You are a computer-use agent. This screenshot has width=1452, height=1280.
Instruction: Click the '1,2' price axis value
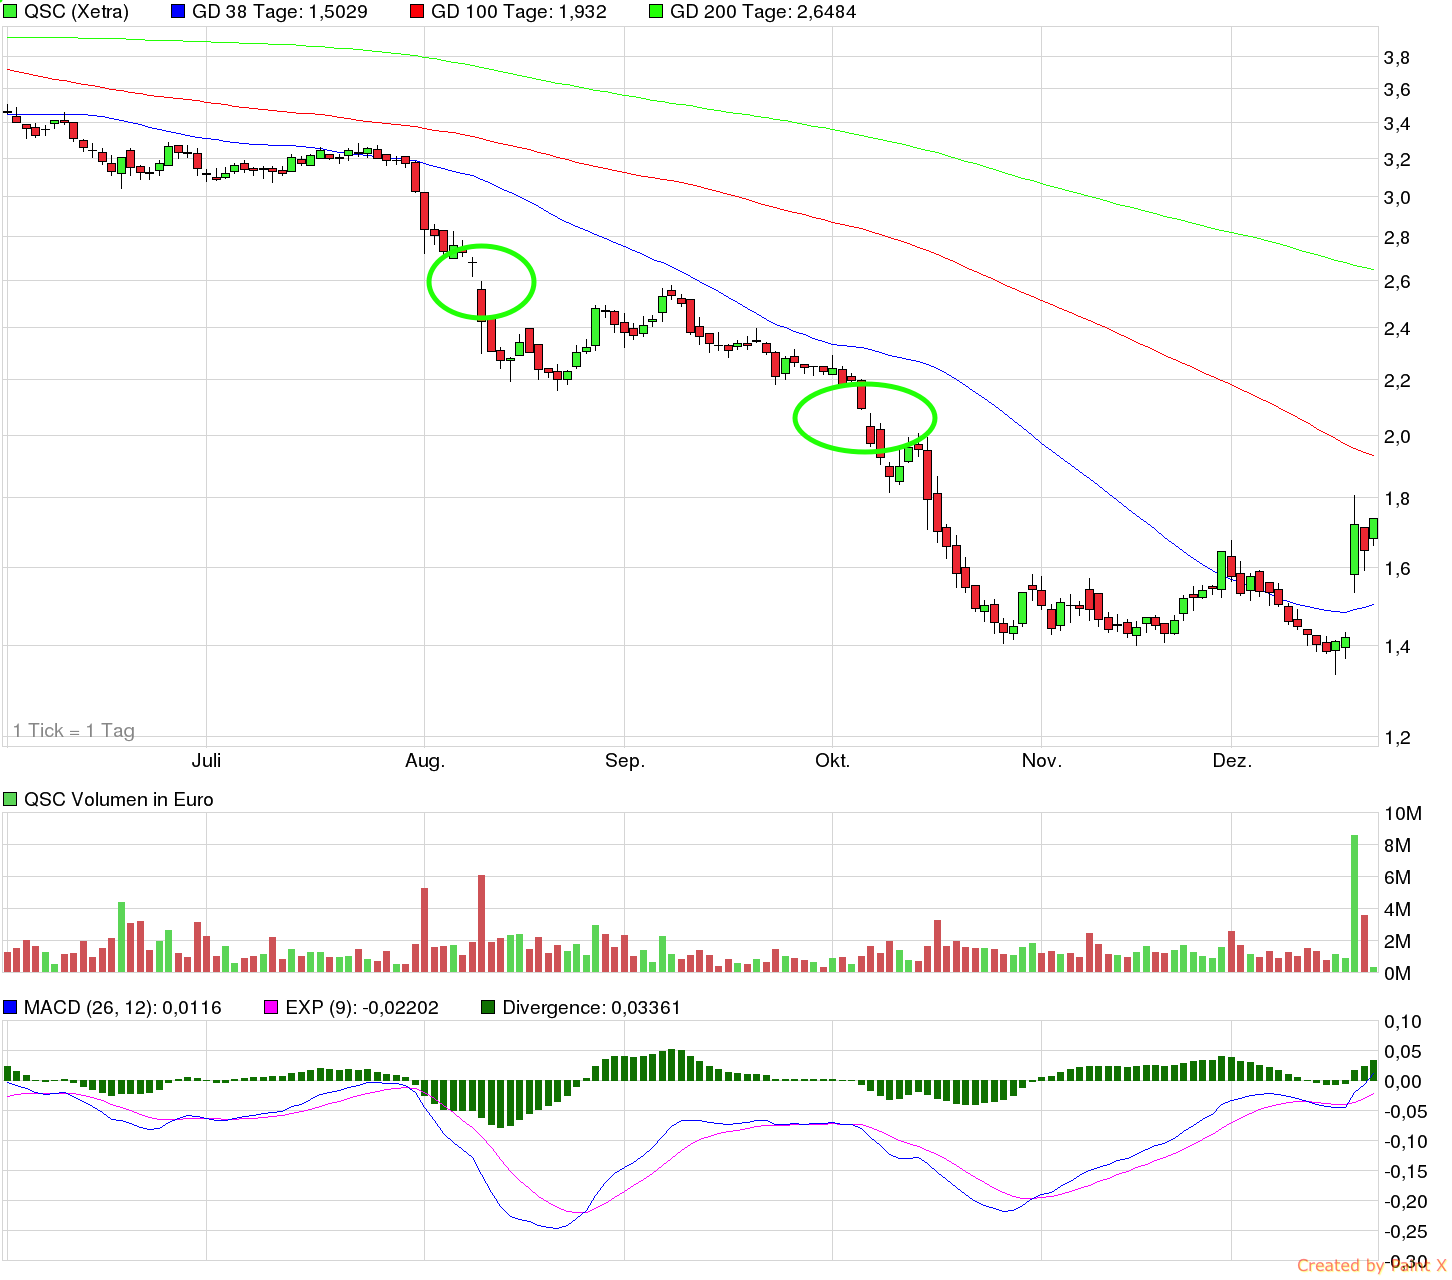pyautogui.click(x=1397, y=738)
